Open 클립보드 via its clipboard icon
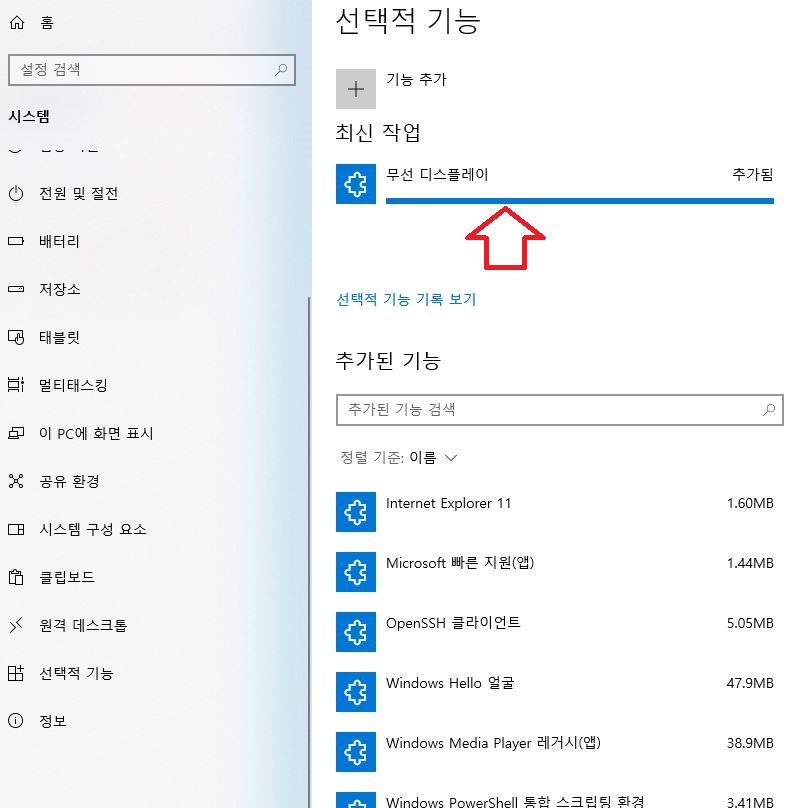Image resolution: width=804 pixels, height=808 pixels. [18, 577]
